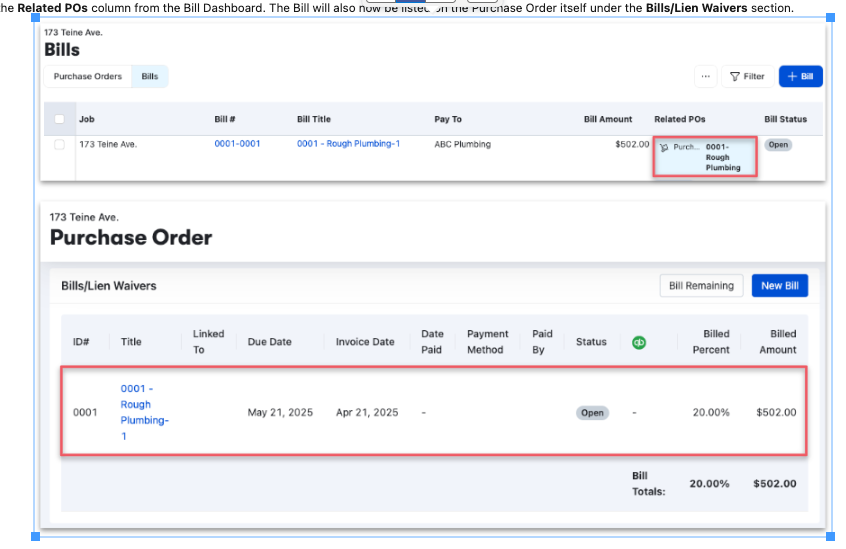Click the $502.00 bill amount in Bills table

pyautogui.click(x=632, y=144)
